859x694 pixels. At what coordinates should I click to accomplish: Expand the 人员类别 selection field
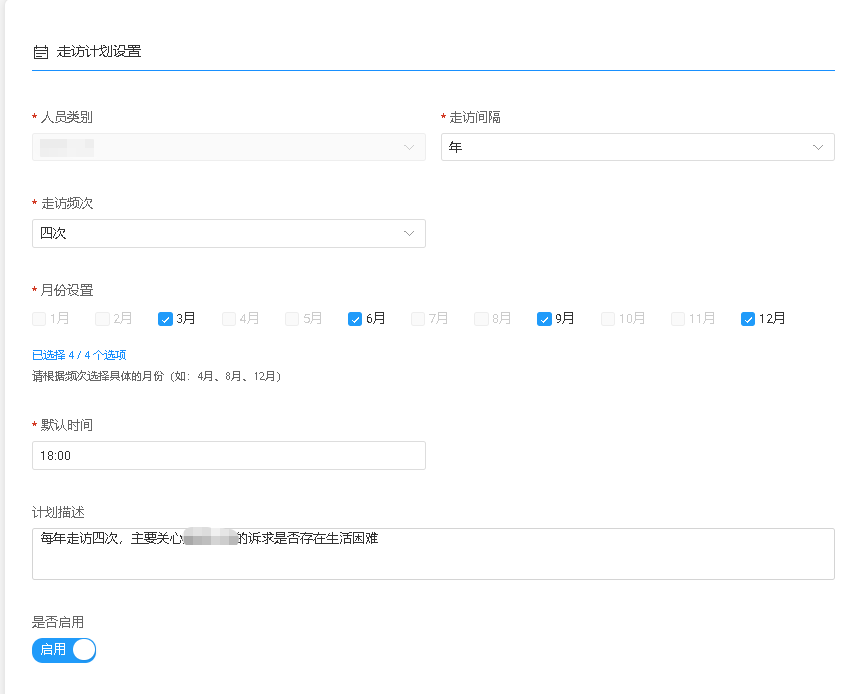pyautogui.click(x=228, y=146)
